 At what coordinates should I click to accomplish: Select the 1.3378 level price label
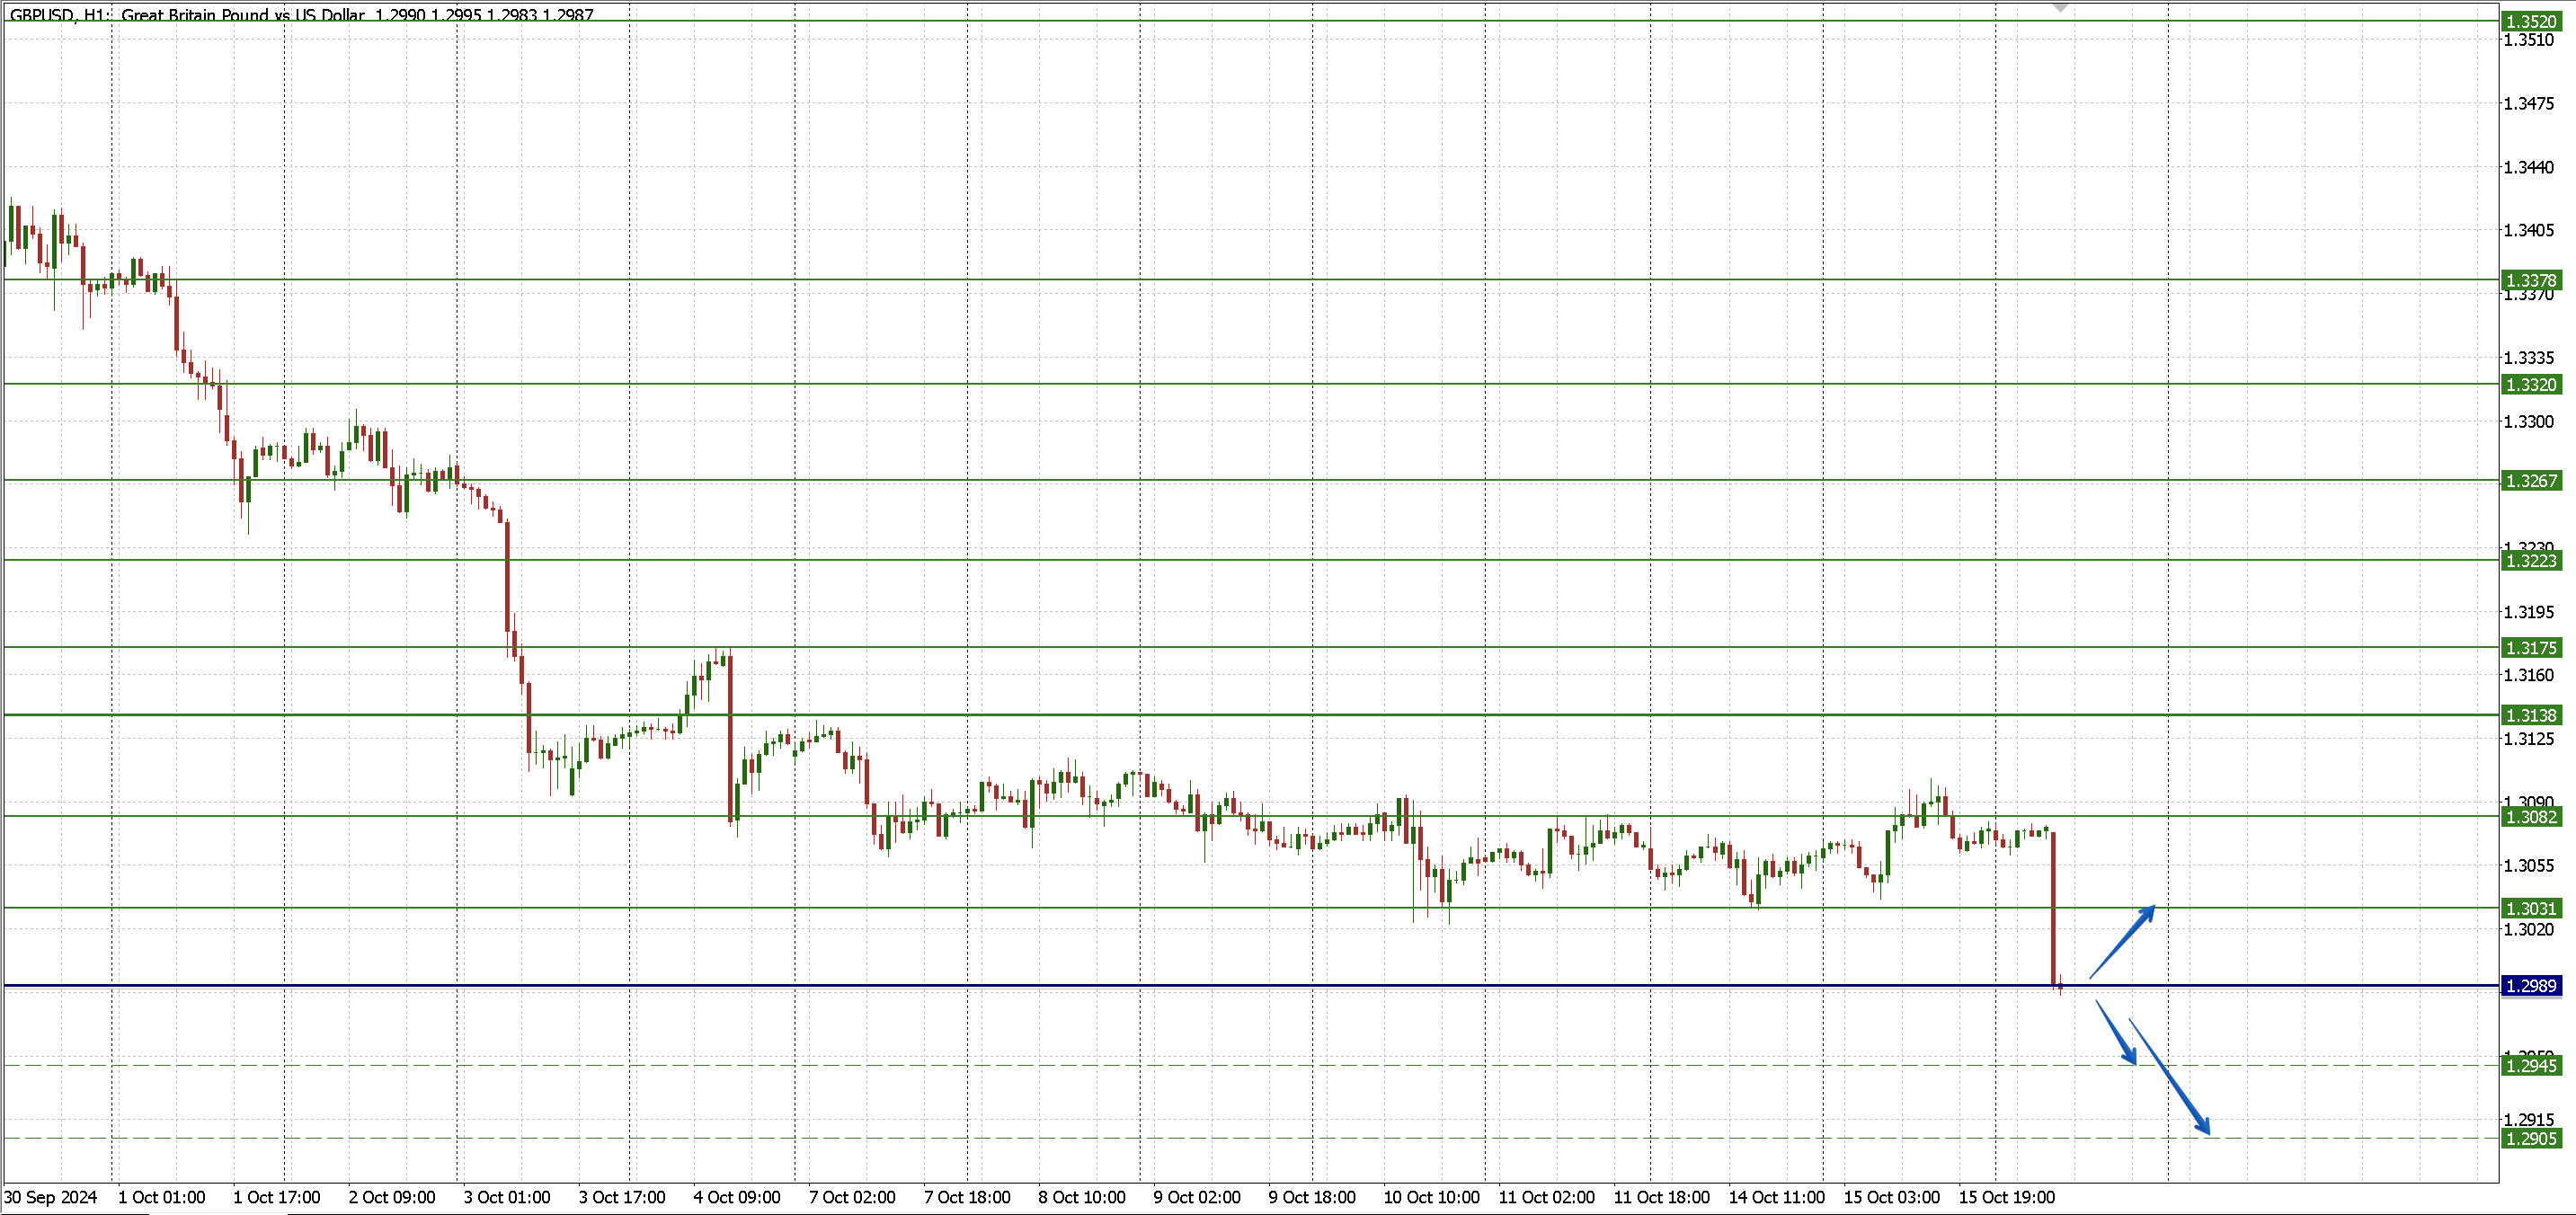2531,280
